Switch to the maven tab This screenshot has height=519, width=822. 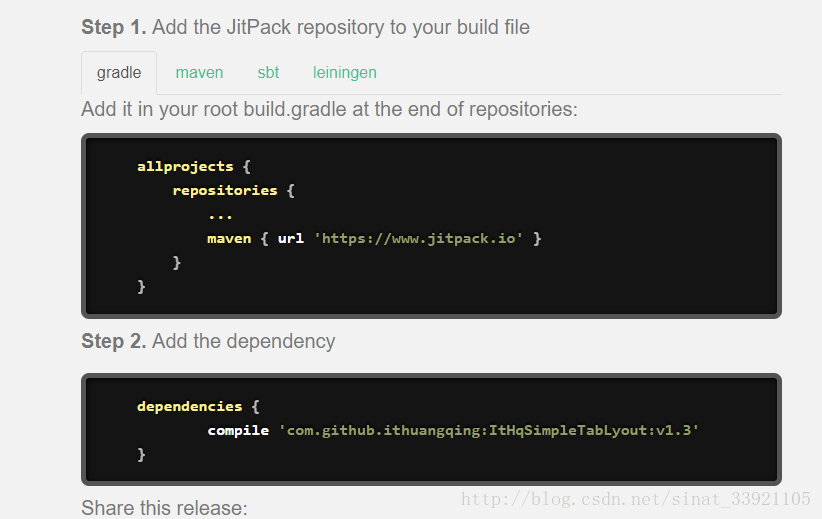point(199,72)
